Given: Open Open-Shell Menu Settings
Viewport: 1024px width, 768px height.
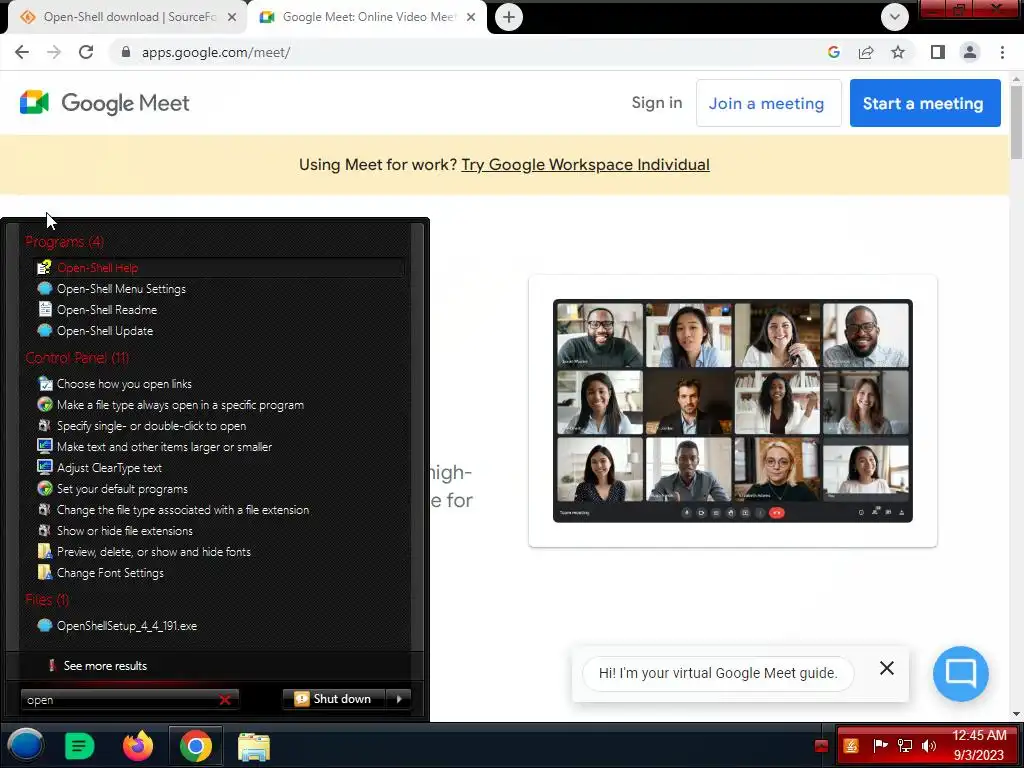Looking at the screenshot, I should coord(121,289).
